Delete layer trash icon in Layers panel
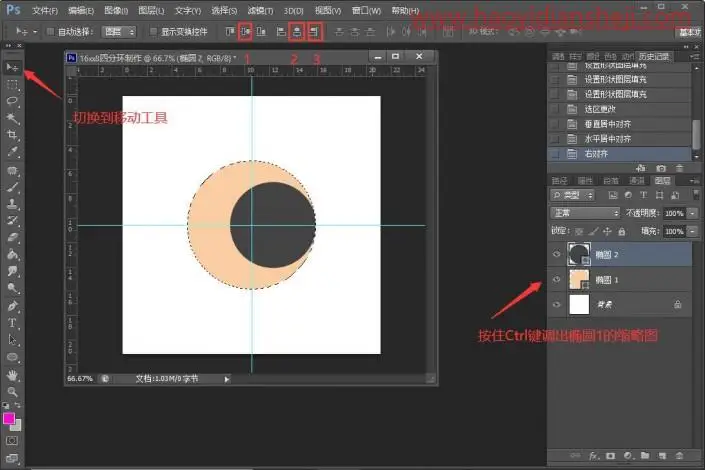Image resolution: width=705 pixels, height=470 pixels. tap(679, 456)
